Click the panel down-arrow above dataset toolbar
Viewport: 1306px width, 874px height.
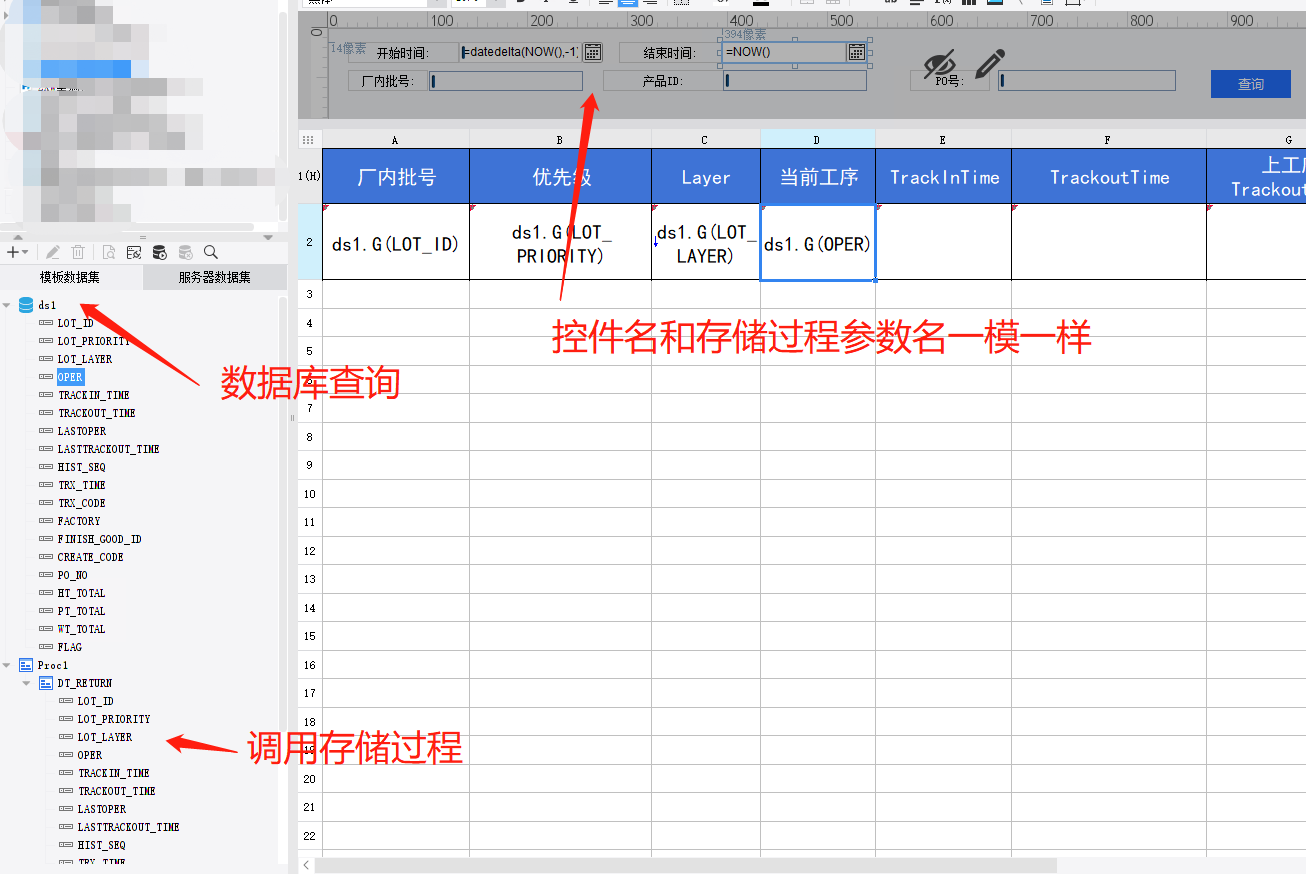pyautogui.click(x=268, y=237)
